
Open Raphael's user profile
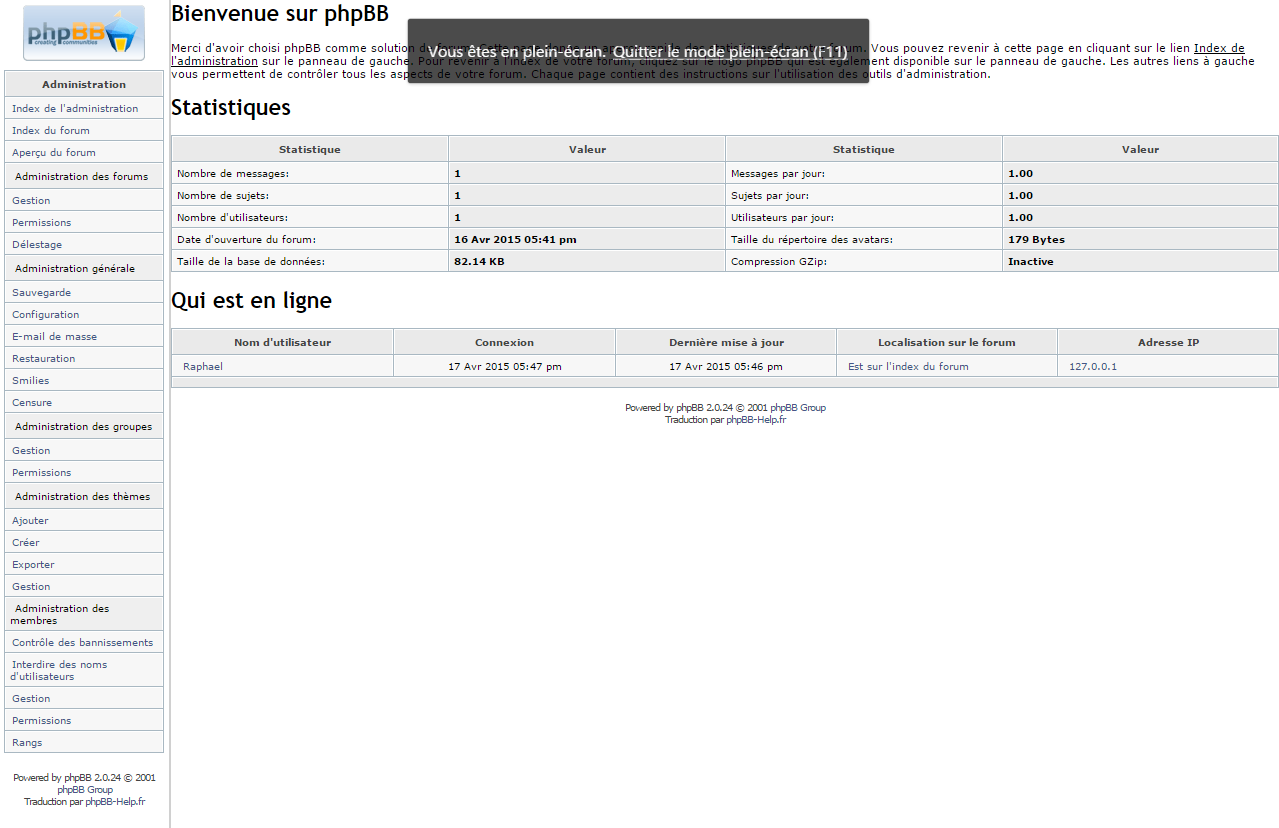(x=202, y=366)
